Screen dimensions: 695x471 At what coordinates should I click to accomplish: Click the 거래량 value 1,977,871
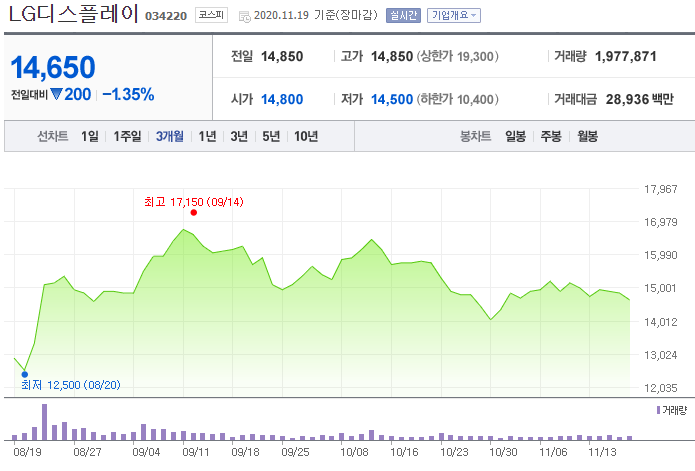pos(625,57)
